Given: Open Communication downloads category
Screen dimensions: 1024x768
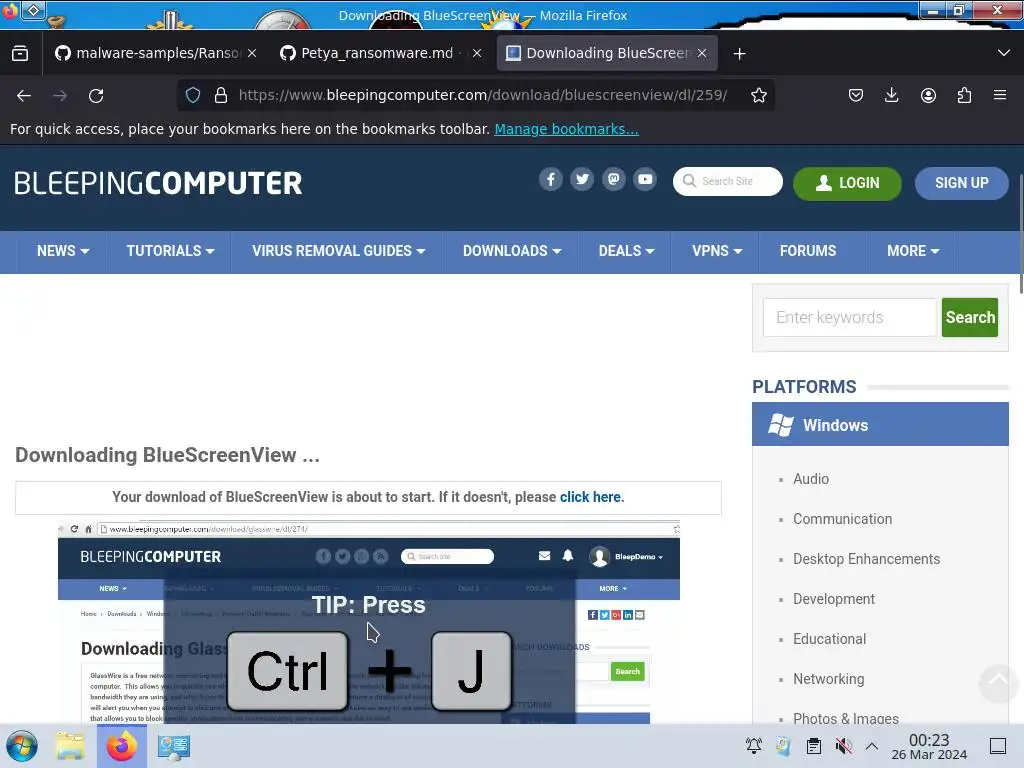Looking at the screenshot, I should click(x=842, y=519).
